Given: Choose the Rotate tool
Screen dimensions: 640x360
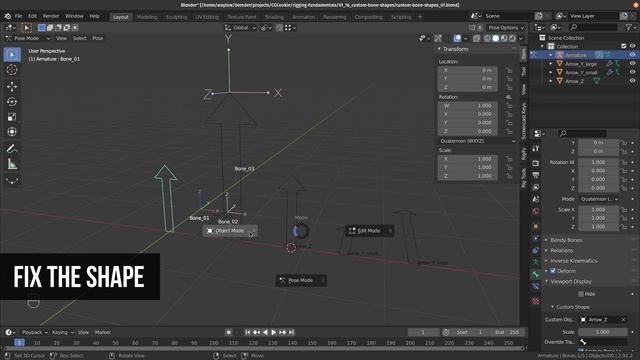Looking at the screenshot, I should click(x=12, y=102).
